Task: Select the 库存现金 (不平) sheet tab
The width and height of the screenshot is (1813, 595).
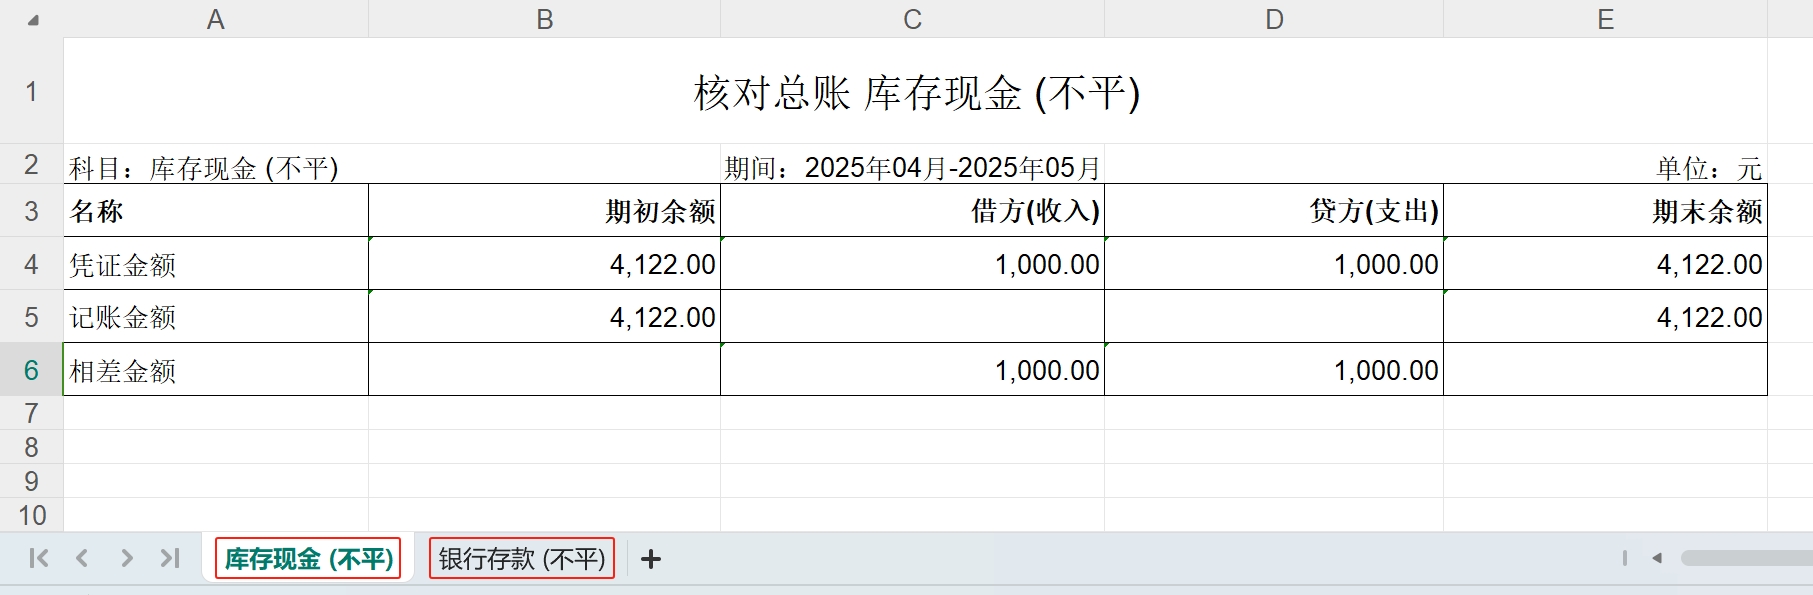Action: click(x=308, y=558)
